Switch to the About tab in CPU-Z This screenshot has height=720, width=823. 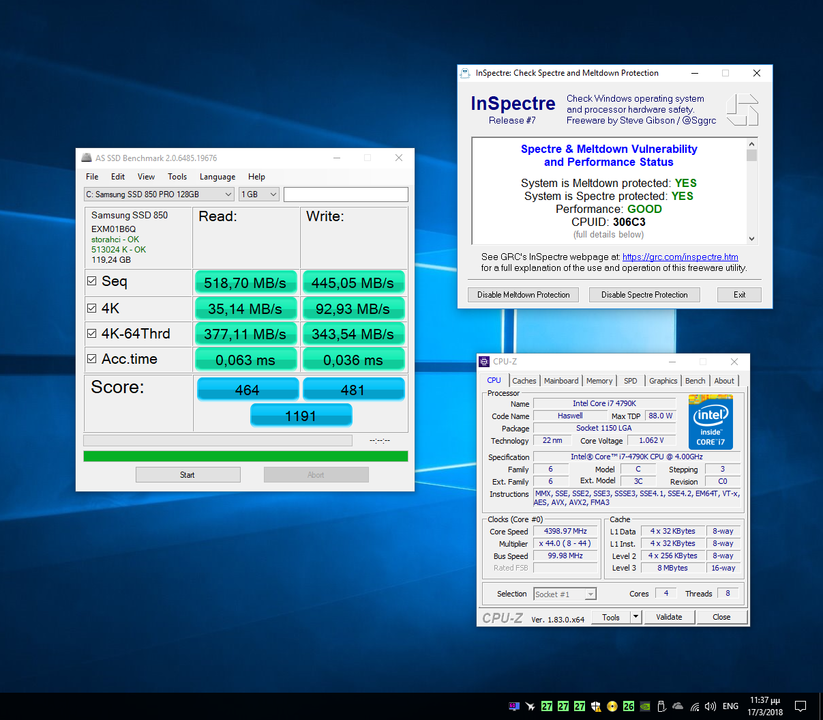(724, 381)
